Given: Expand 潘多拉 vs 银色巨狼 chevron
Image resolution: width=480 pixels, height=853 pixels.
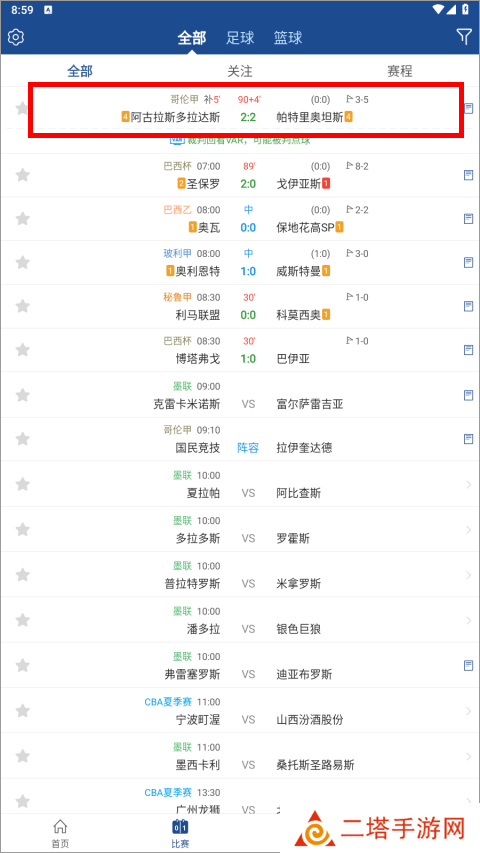Looking at the screenshot, I should [x=469, y=620].
